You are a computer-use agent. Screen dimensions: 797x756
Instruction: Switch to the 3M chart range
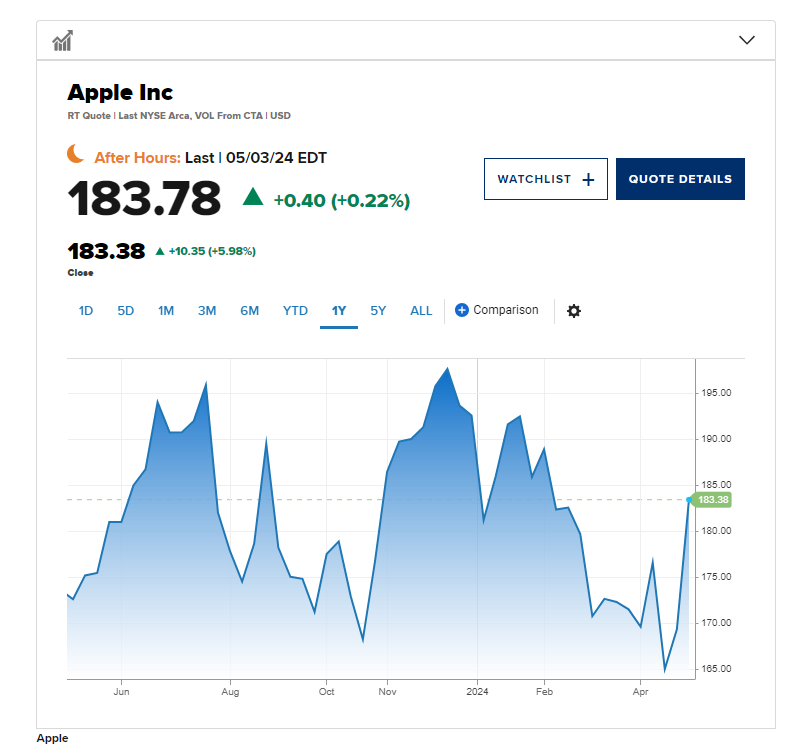pyautogui.click(x=207, y=311)
